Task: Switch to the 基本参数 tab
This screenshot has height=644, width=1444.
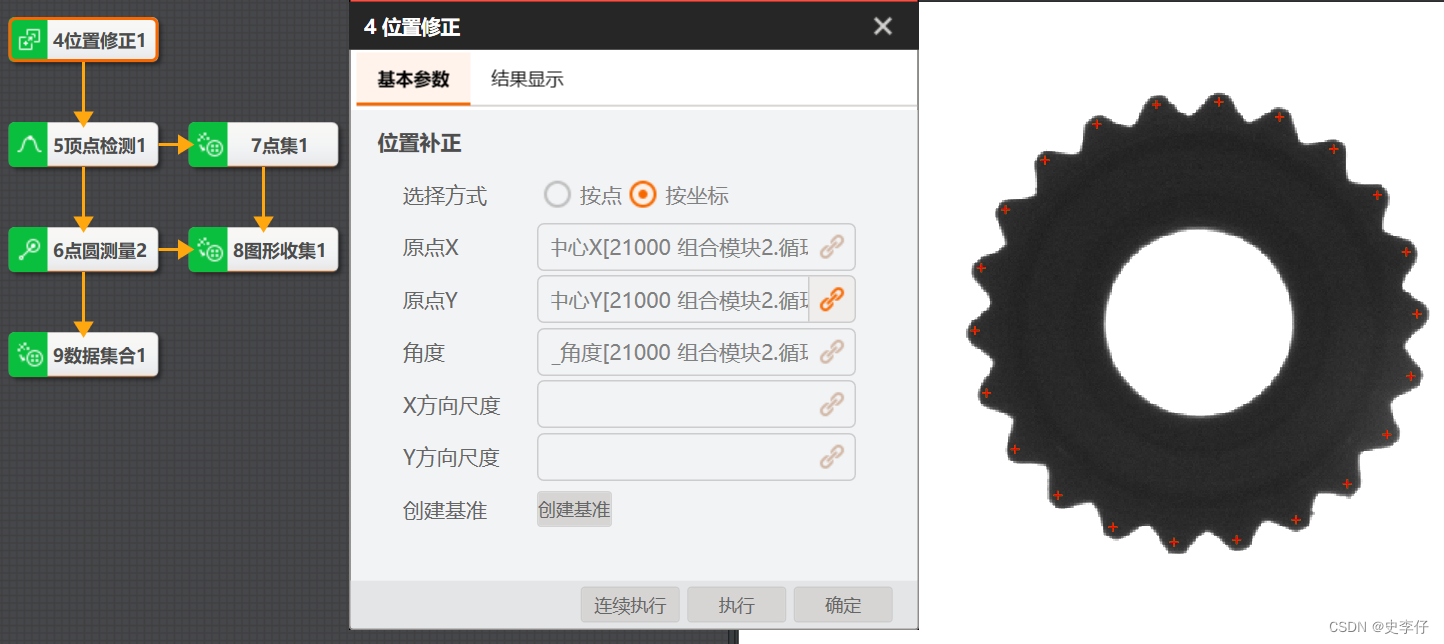Action: (413, 79)
